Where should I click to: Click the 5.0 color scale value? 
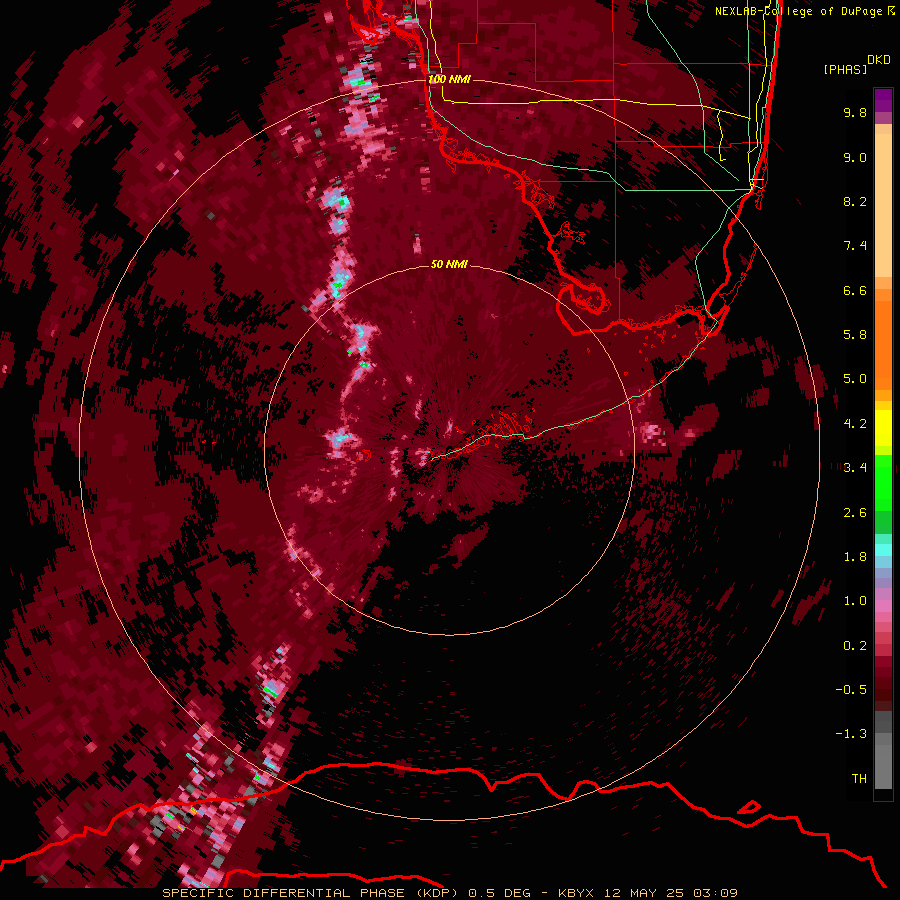[x=855, y=379]
